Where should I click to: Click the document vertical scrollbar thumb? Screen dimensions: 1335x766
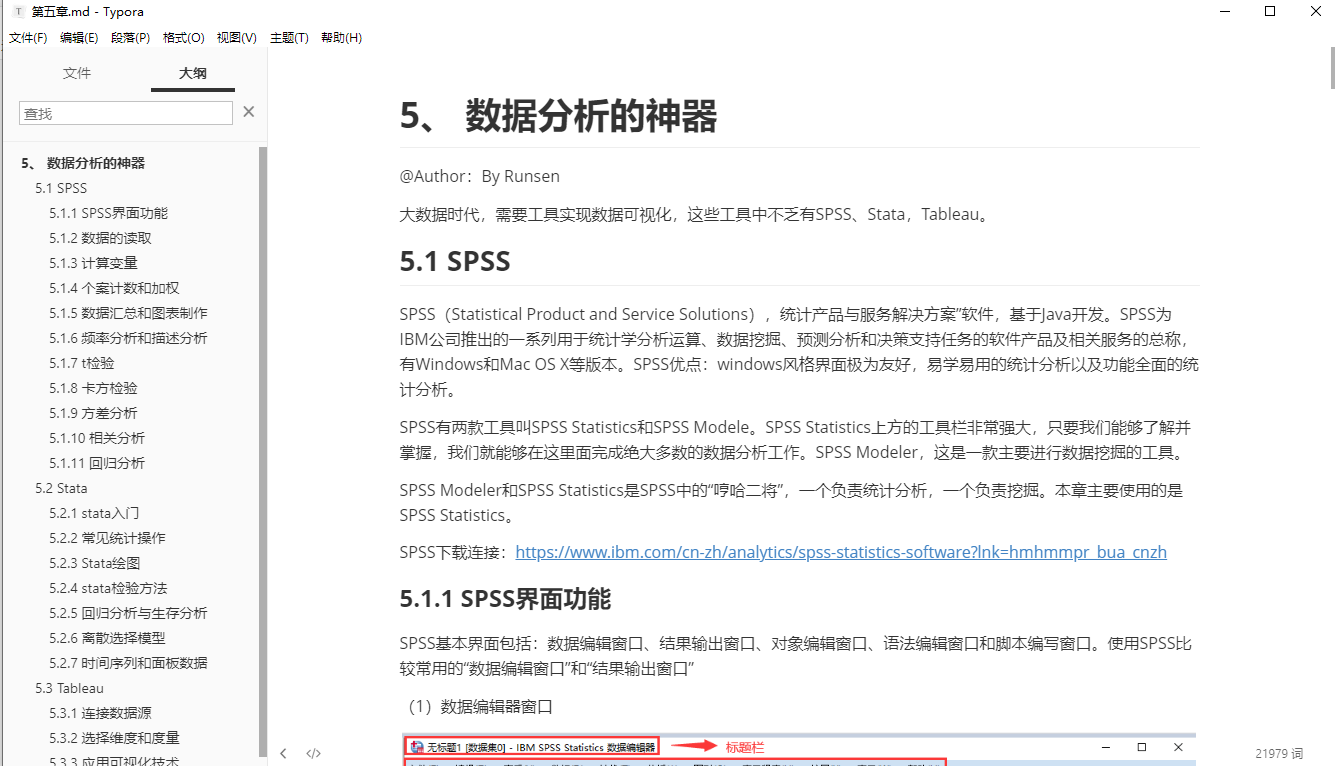tap(1331, 68)
